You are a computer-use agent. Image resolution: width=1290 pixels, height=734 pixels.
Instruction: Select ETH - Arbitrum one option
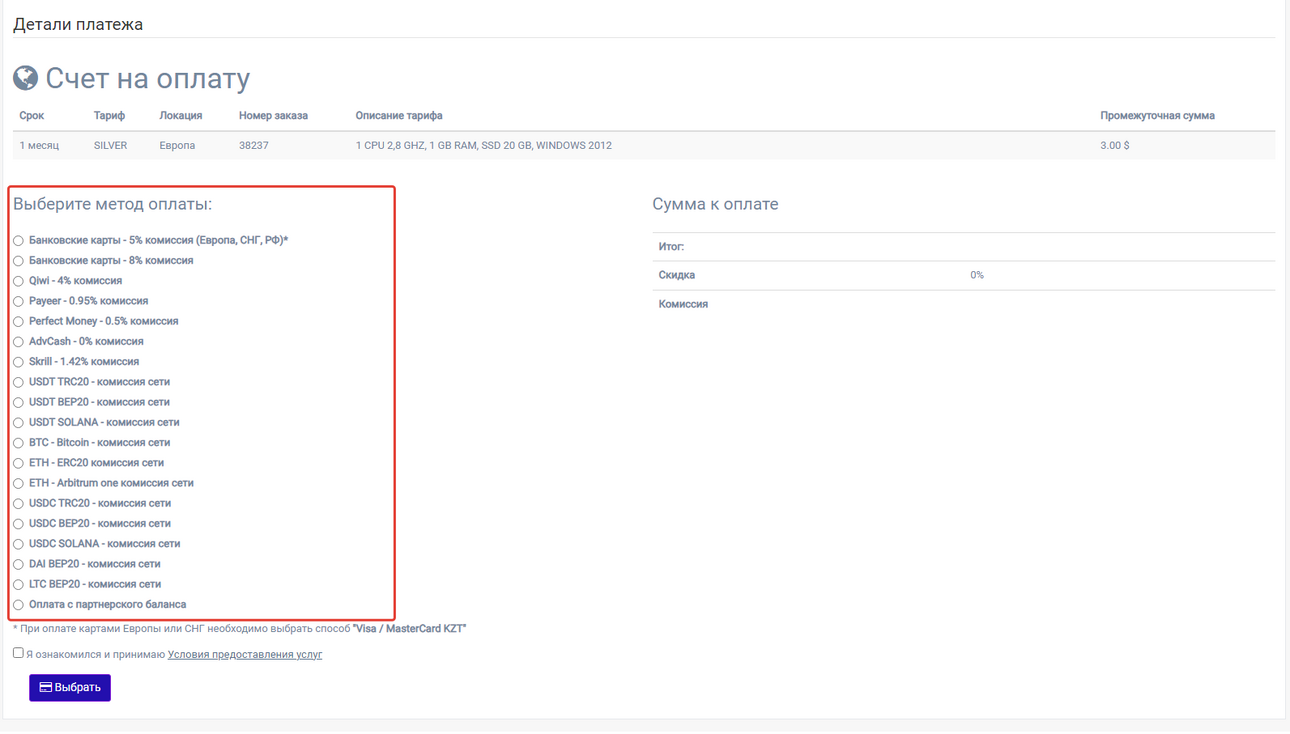coord(18,484)
